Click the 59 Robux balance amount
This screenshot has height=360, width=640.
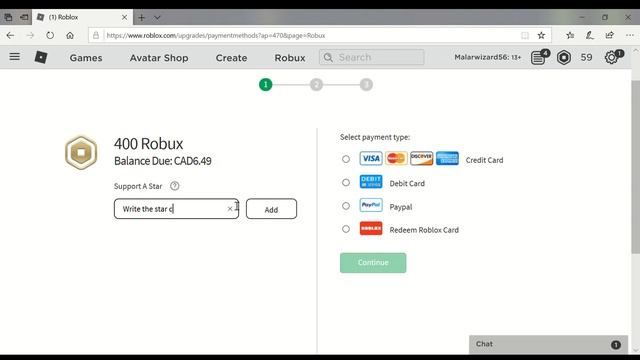587,58
